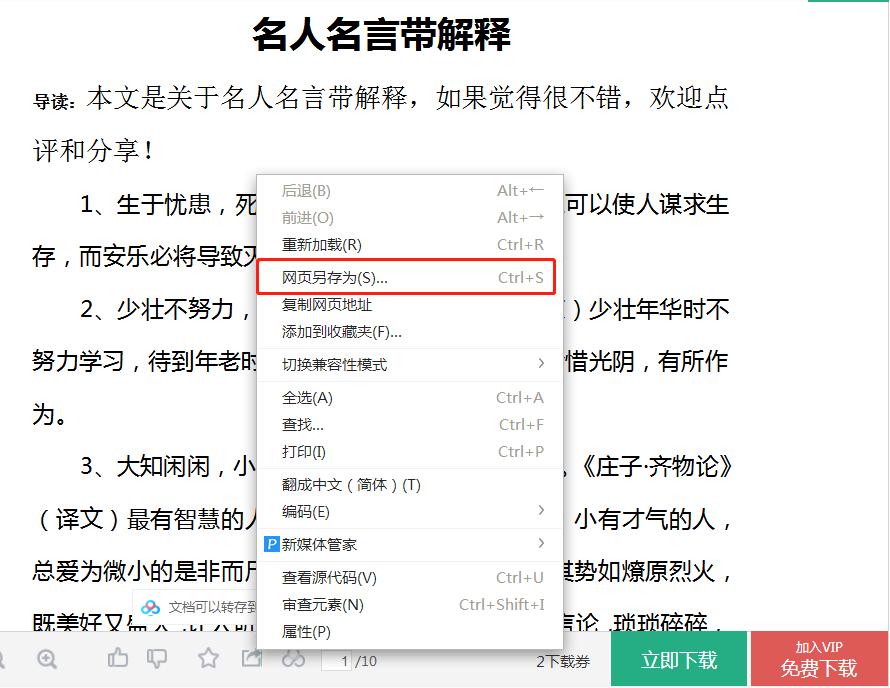Click the cloud transfer icon near 文档可以转存

[150, 604]
